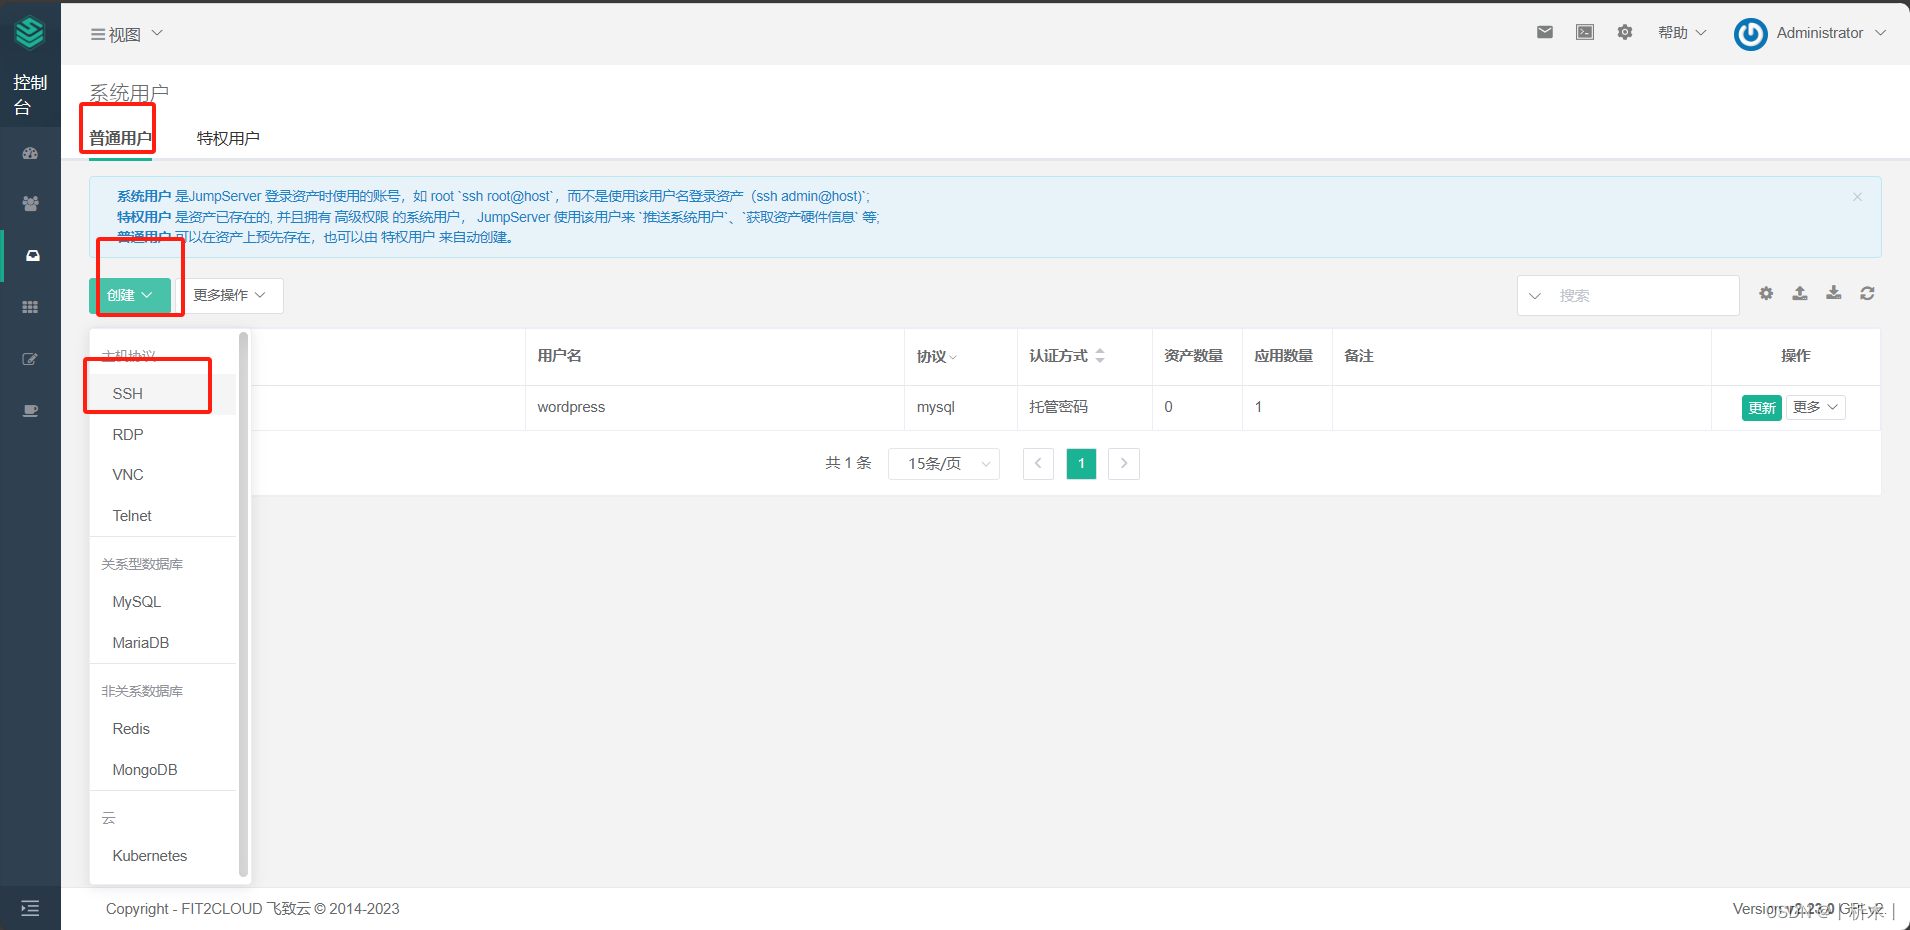This screenshot has height=930, width=1910.
Task: Open the permissions edit icon in sidebar
Action: click(x=30, y=359)
